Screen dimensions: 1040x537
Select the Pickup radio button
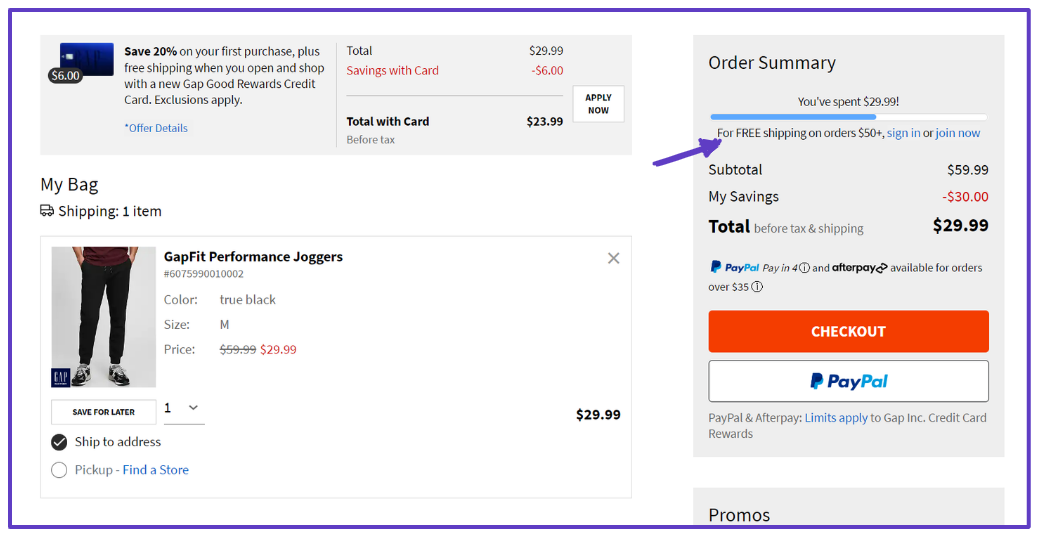click(59, 470)
